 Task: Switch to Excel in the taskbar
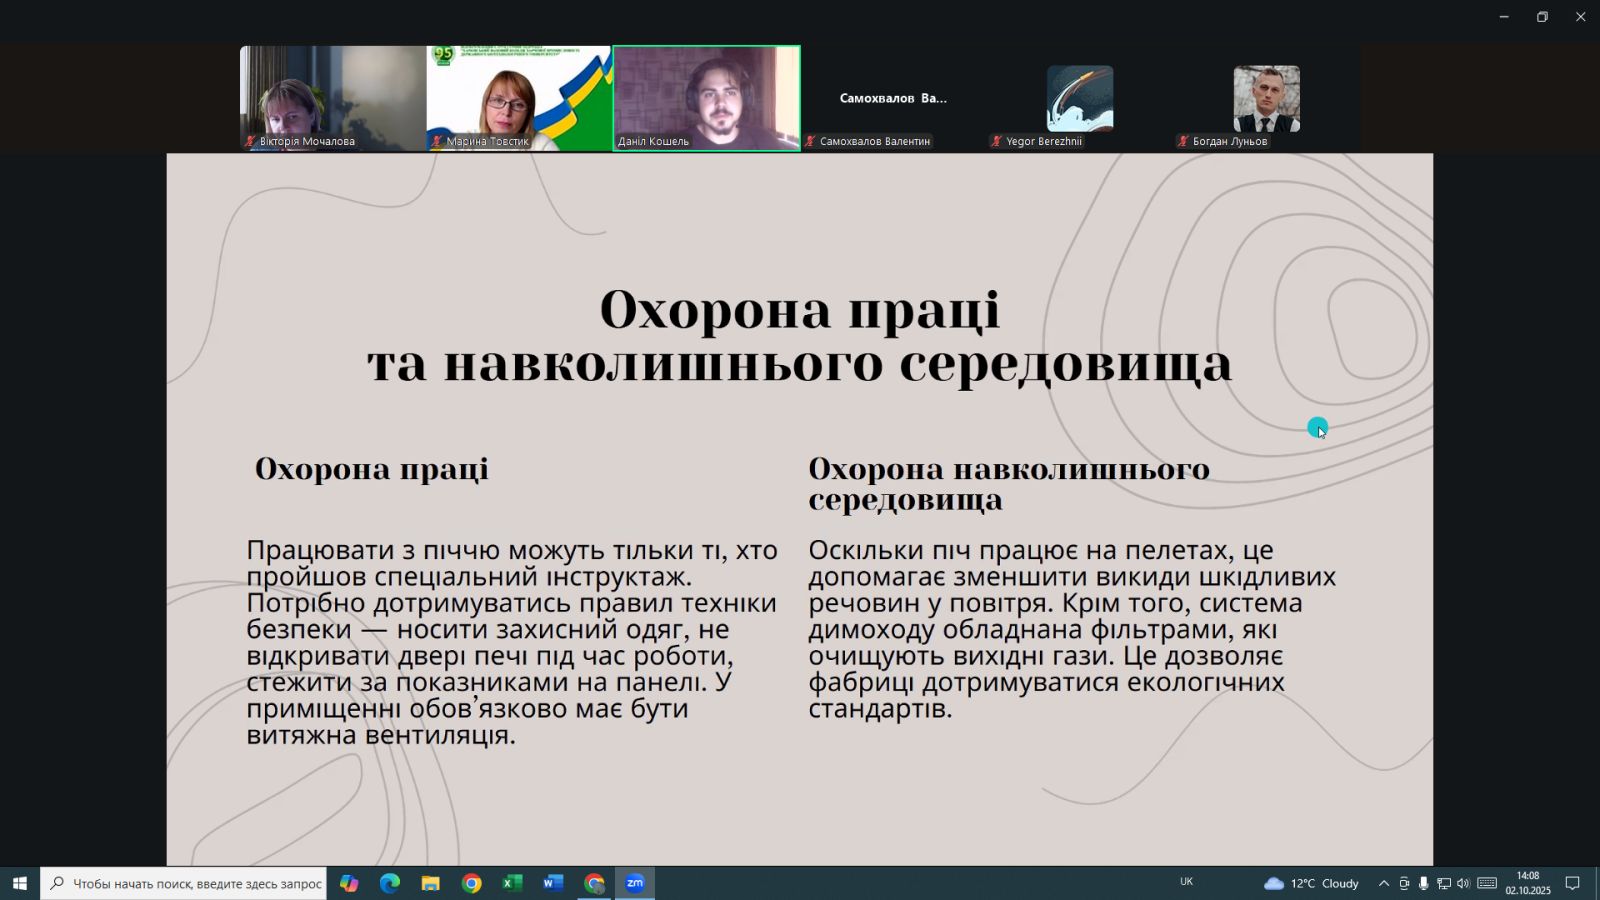click(512, 883)
